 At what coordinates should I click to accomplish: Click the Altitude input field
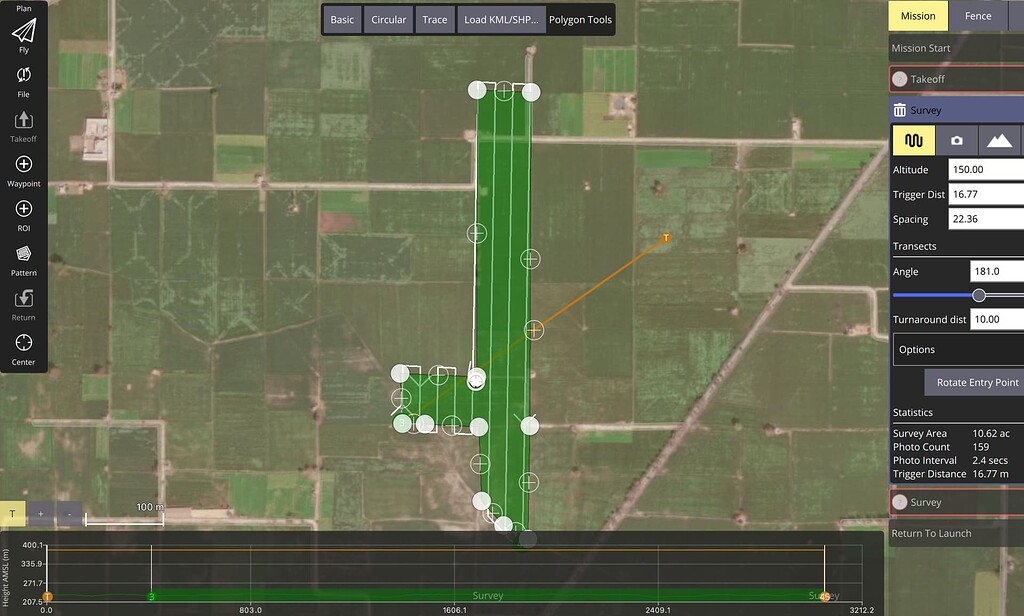[985, 170]
